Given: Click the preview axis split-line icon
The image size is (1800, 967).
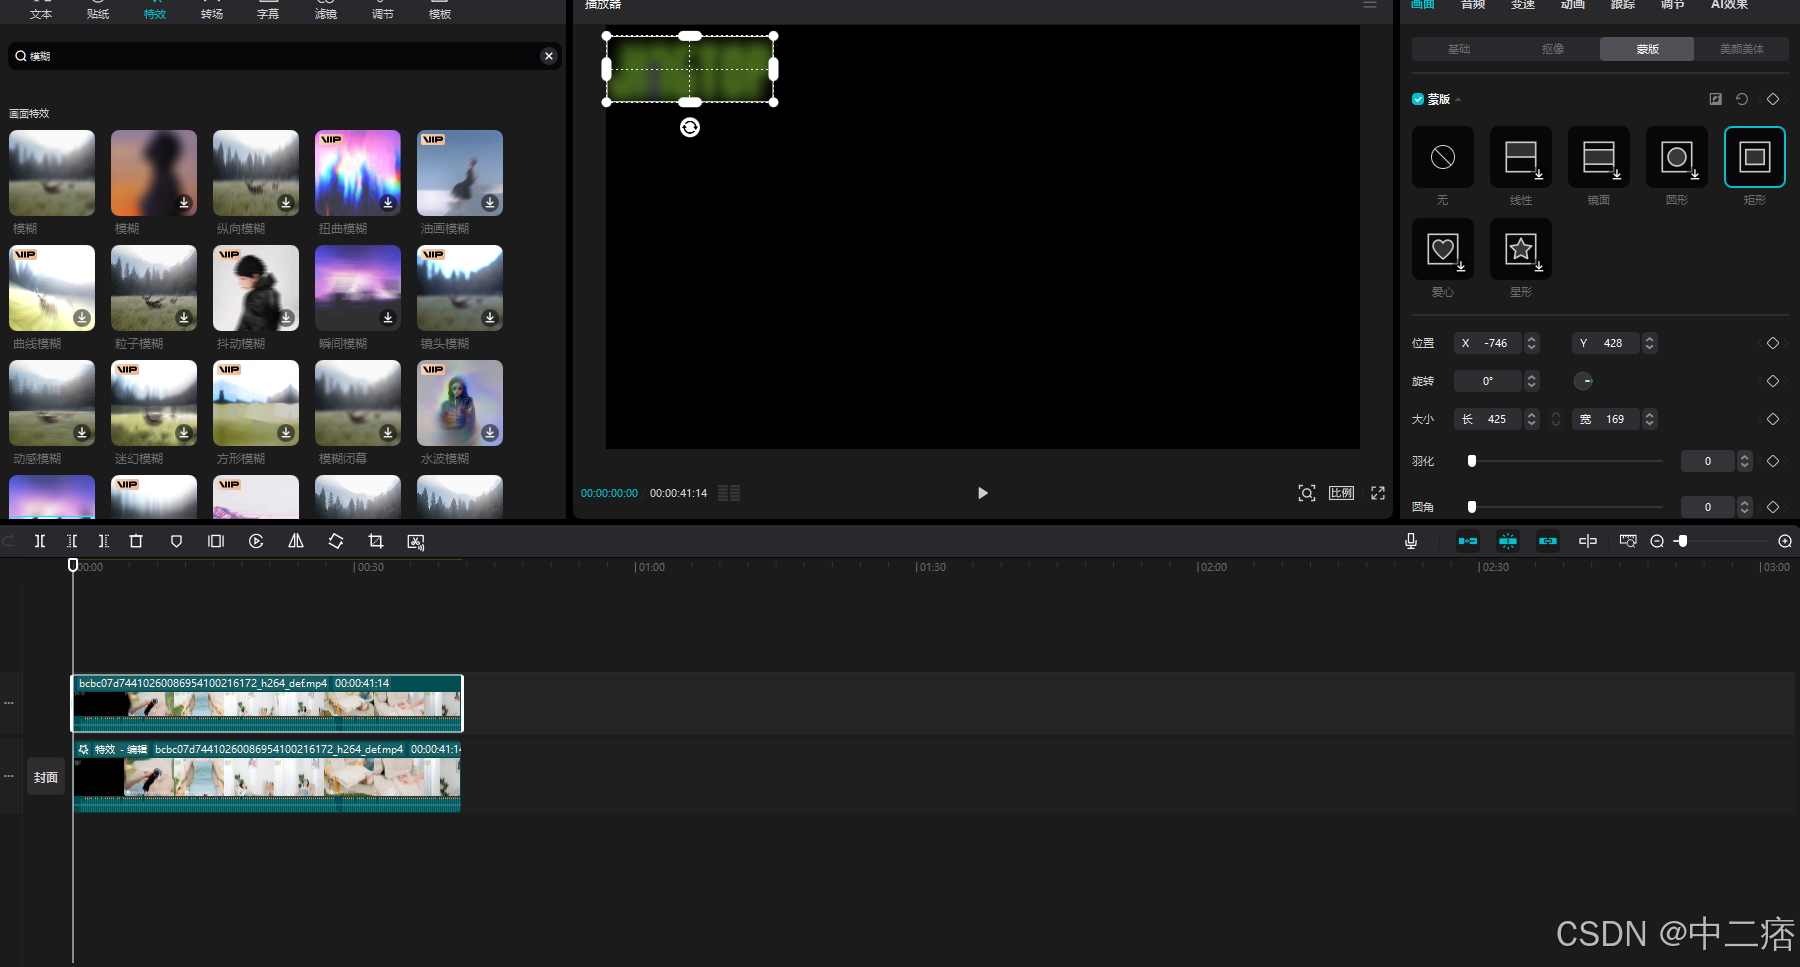Looking at the screenshot, I should pyautogui.click(x=1588, y=541).
